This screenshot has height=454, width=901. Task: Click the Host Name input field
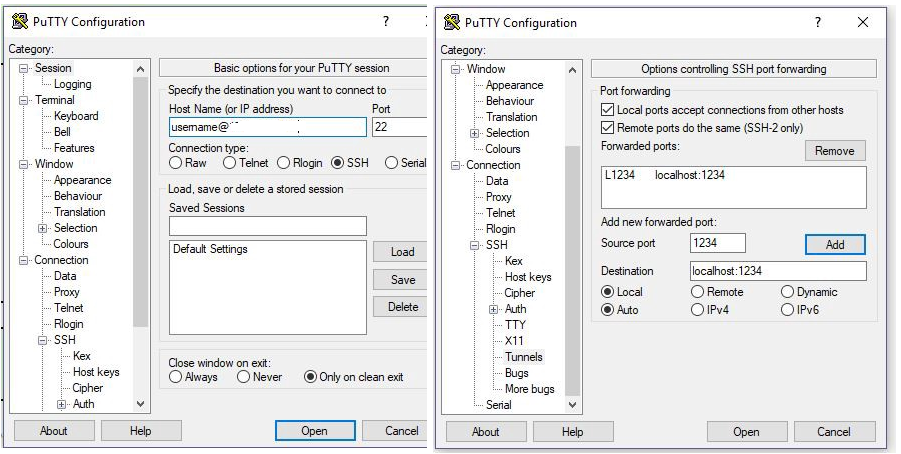[268, 127]
